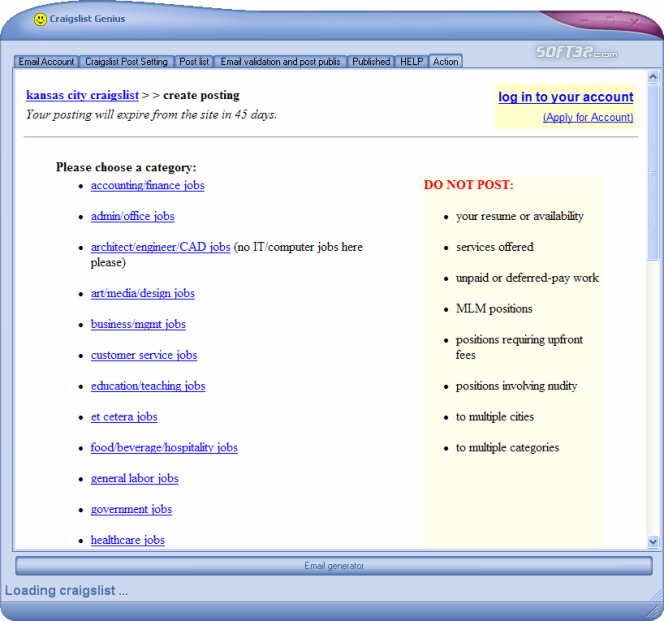Select the Action tab
Image resolution: width=664 pixels, height=621 pixels.
pos(445,62)
